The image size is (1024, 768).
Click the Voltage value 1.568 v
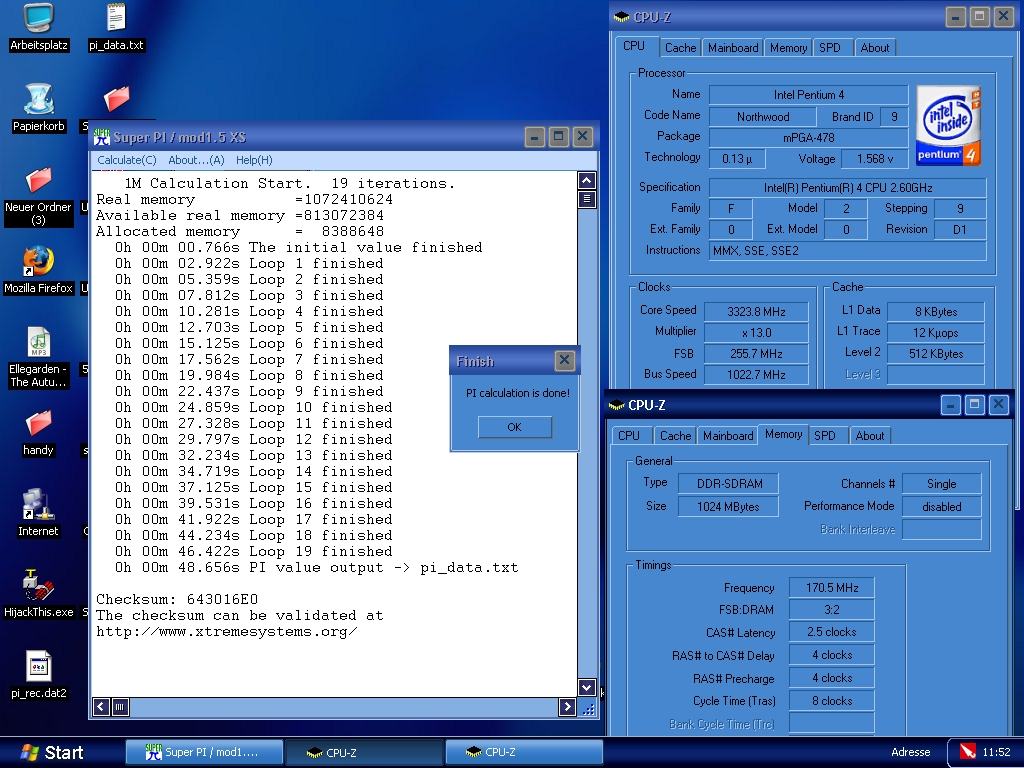[x=875, y=159]
